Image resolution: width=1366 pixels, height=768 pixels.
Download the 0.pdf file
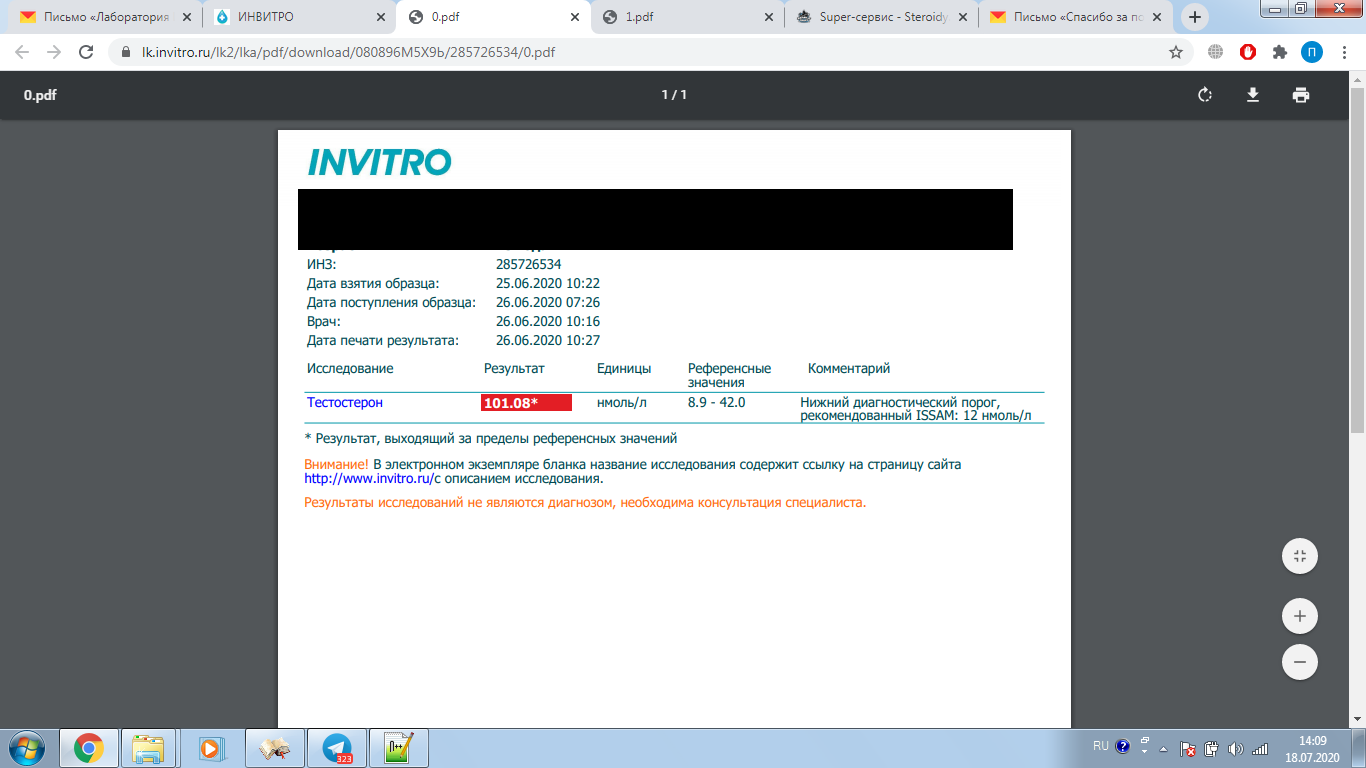pos(1252,95)
